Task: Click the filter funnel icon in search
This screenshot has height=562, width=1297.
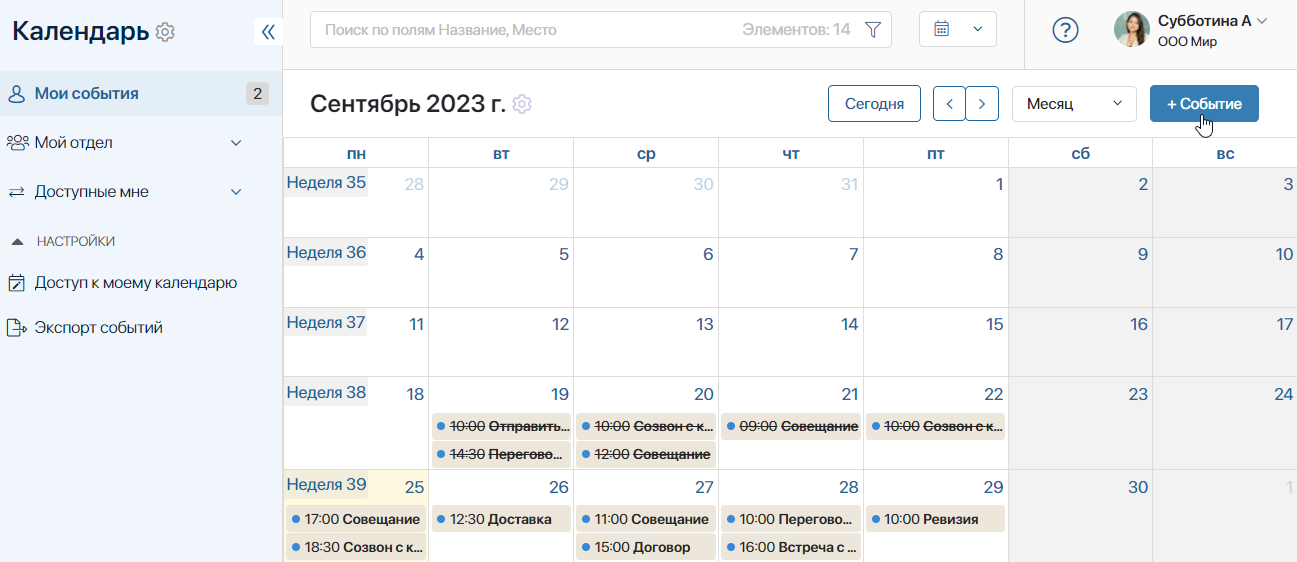Action: [x=872, y=30]
